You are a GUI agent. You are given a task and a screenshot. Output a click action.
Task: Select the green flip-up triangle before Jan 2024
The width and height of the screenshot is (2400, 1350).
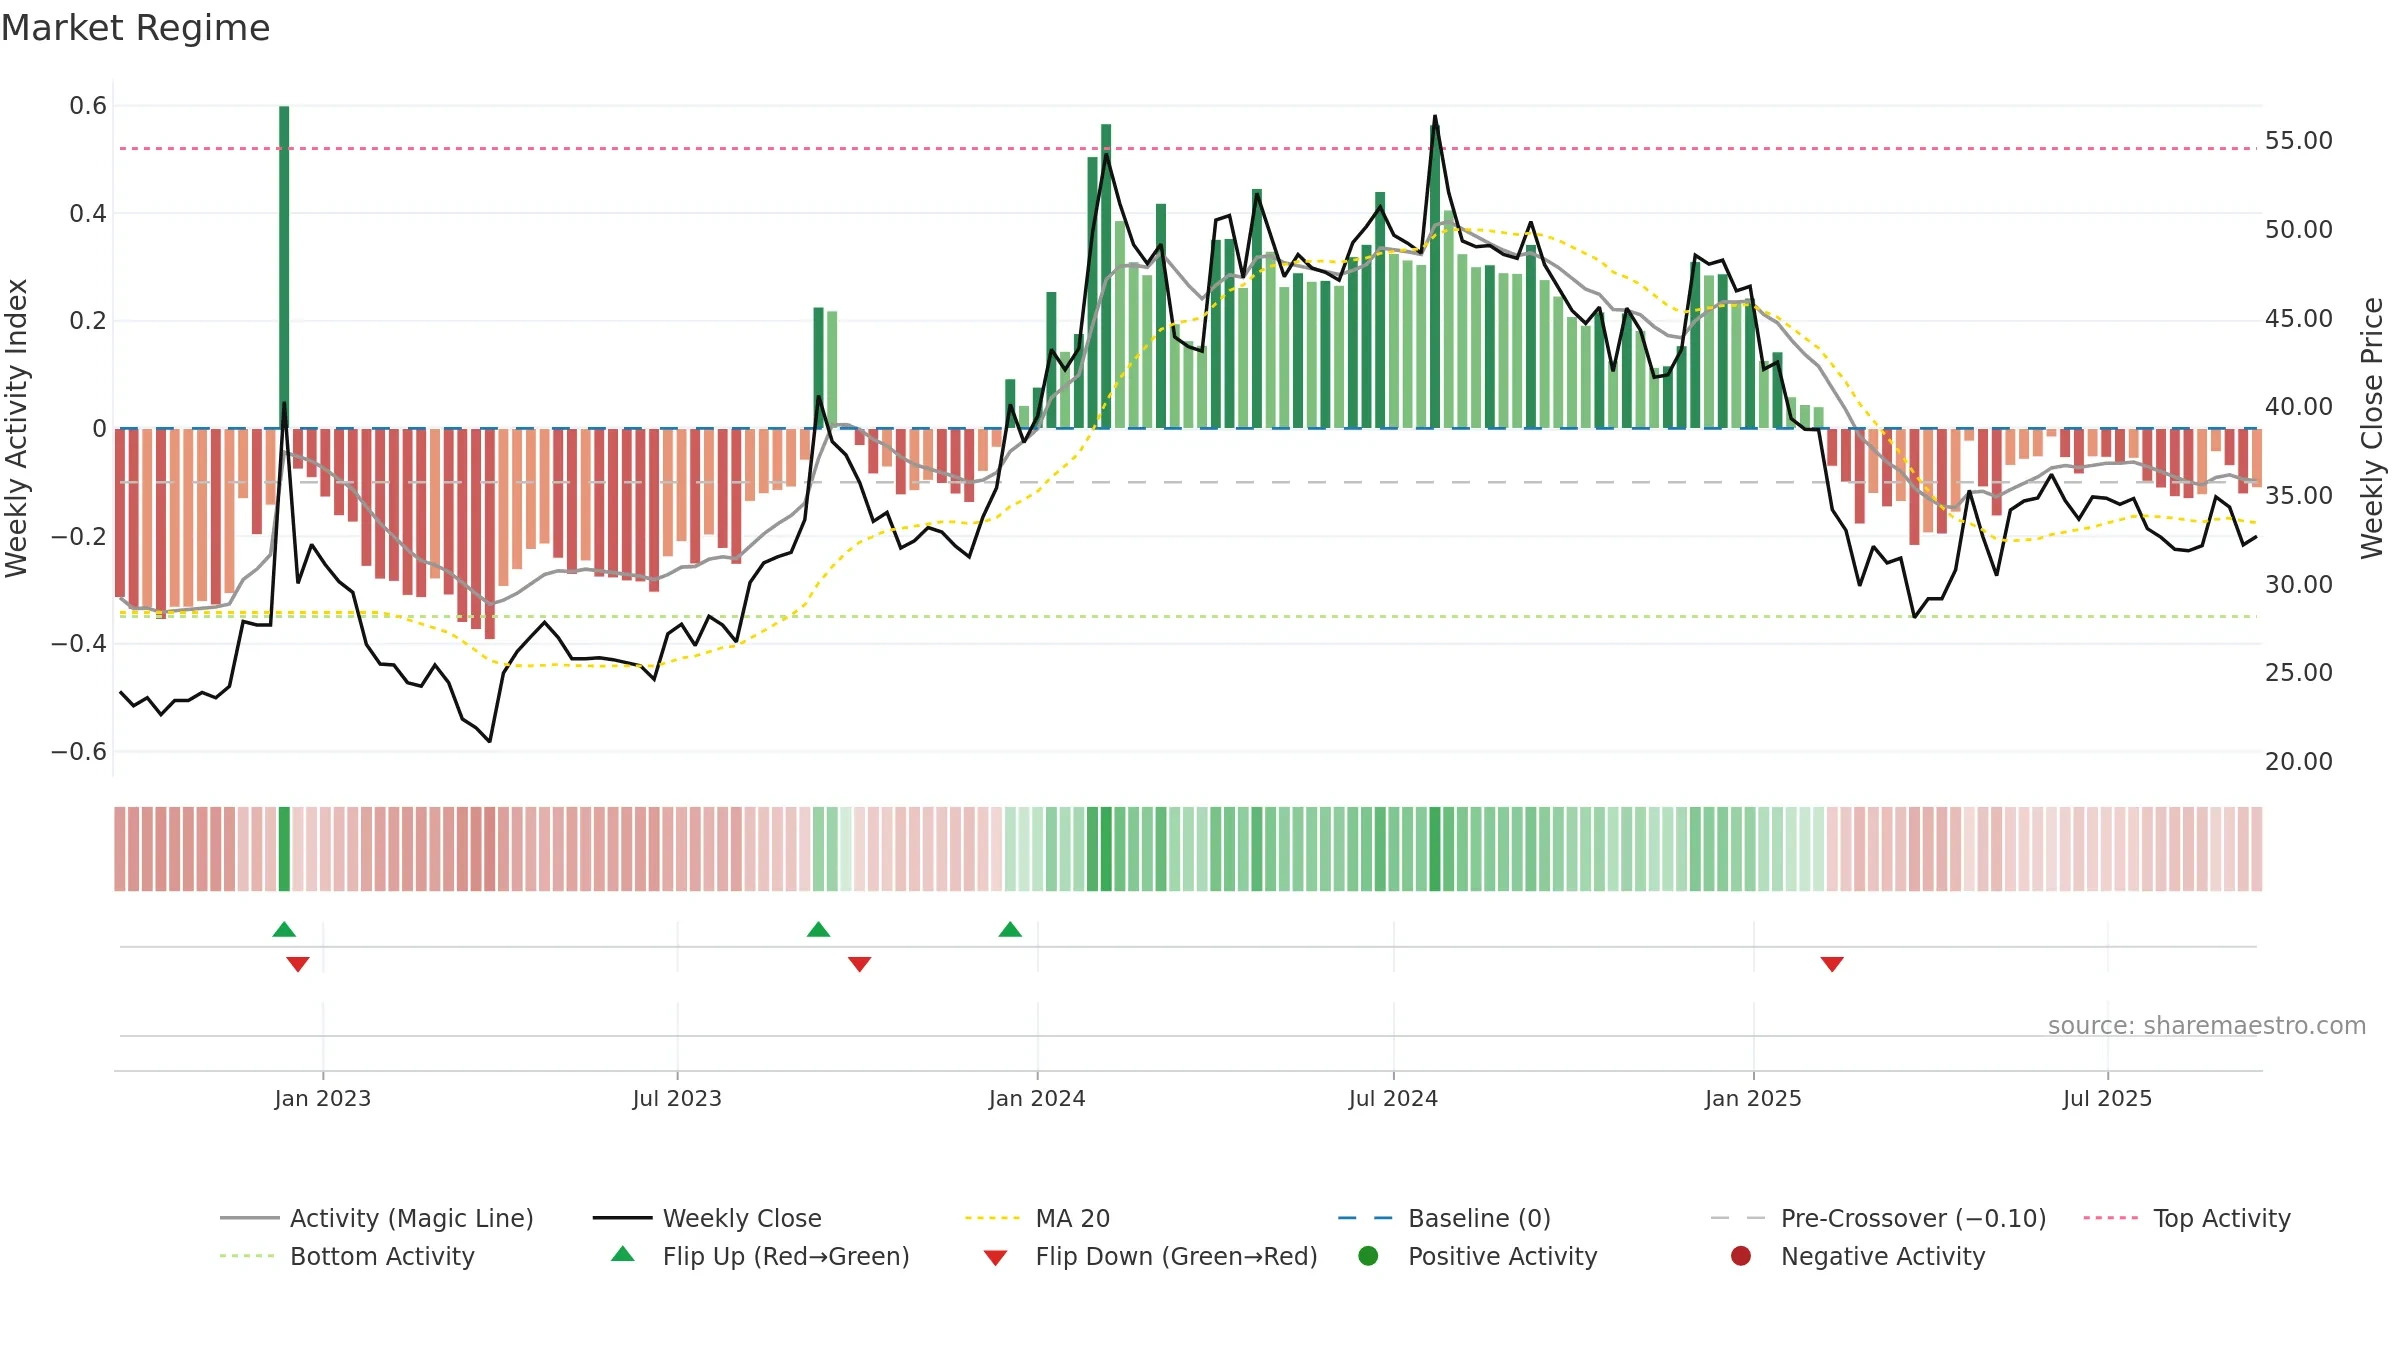[x=1010, y=930]
